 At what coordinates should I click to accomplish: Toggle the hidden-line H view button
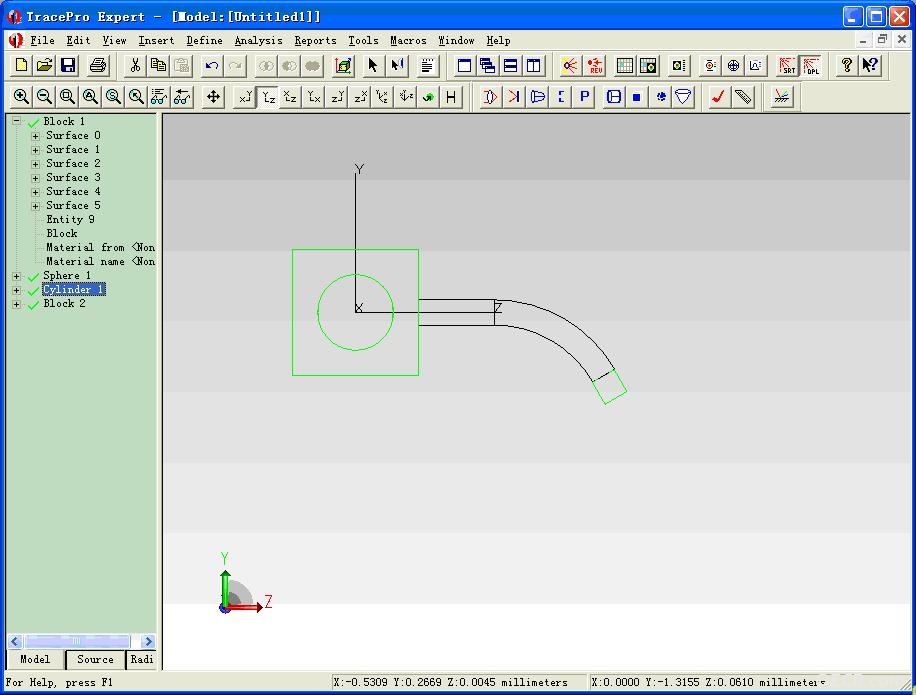click(x=451, y=96)
